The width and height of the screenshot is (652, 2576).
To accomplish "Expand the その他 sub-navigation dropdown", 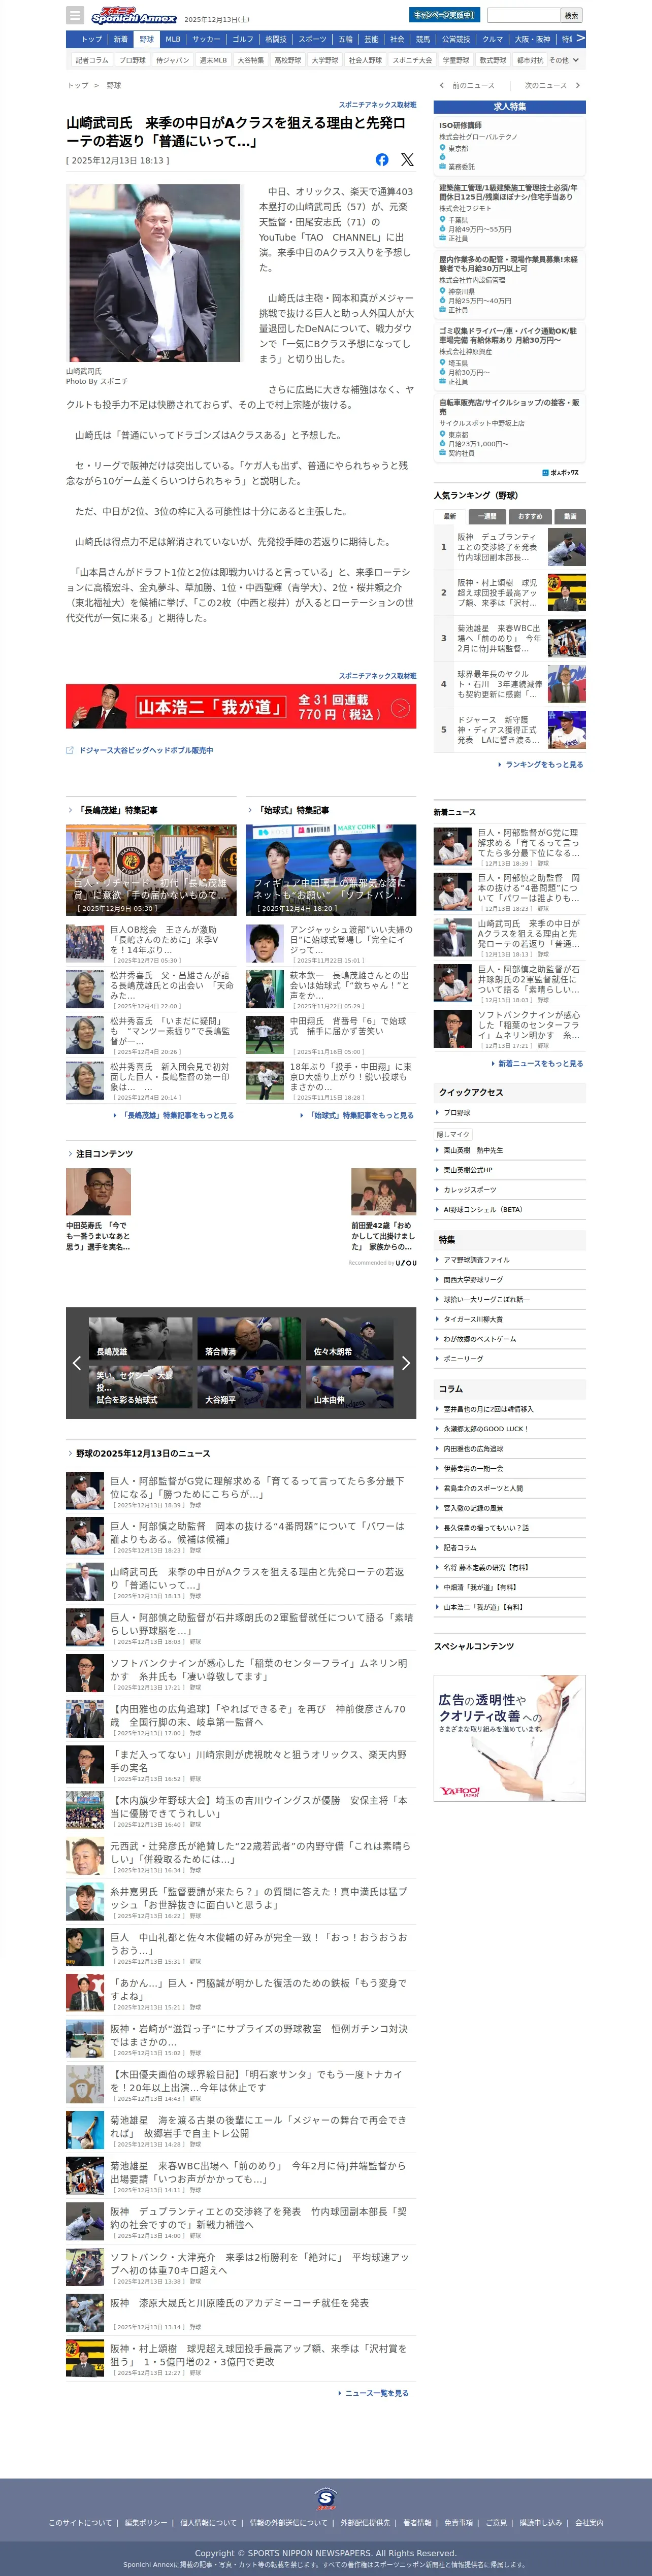I will tap(563, 60).
